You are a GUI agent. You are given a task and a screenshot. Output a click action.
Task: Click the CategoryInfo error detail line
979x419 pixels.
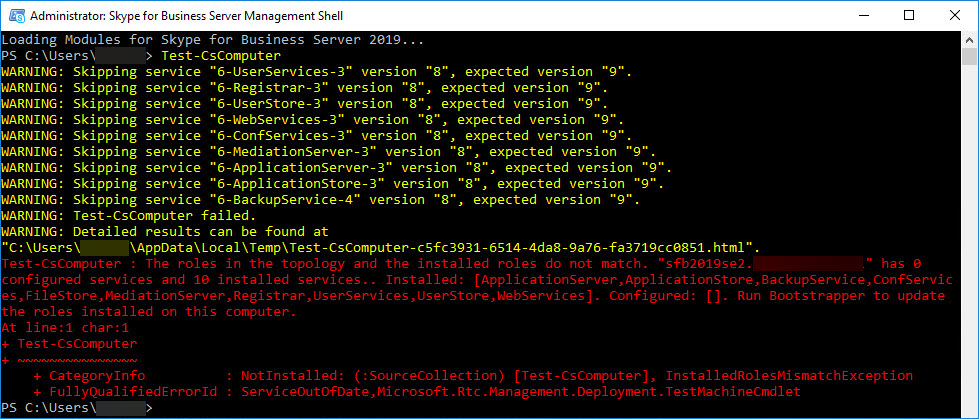coord(473,376)
